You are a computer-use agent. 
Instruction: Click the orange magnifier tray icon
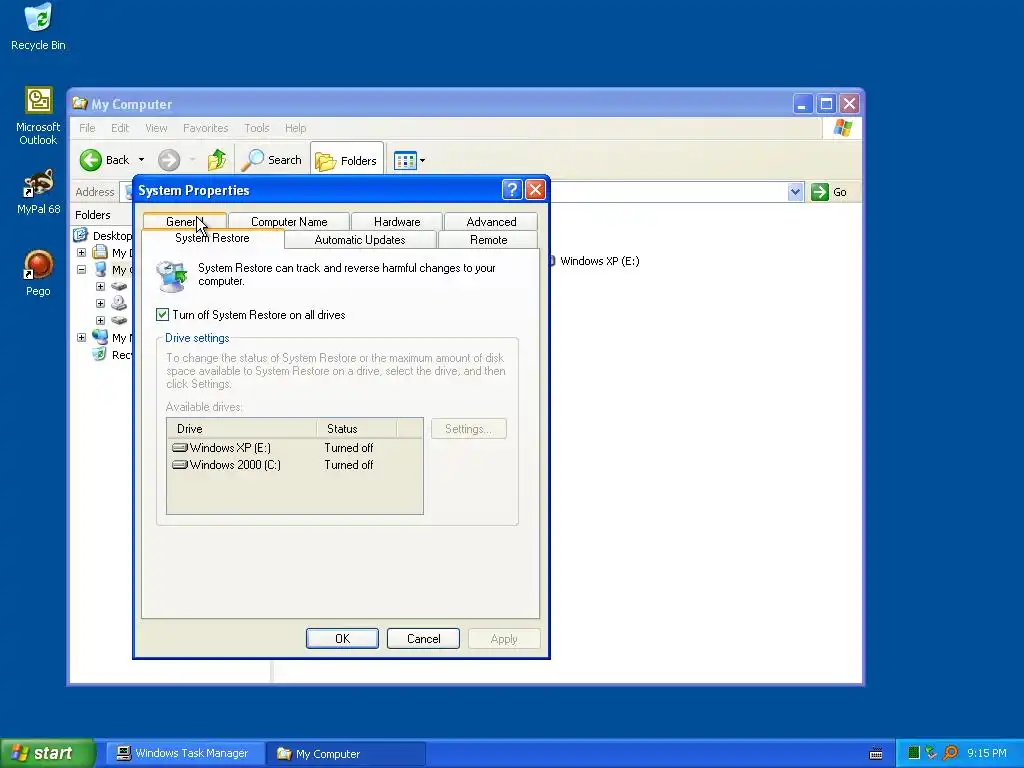pyautogui.click(x=951, y=754)
